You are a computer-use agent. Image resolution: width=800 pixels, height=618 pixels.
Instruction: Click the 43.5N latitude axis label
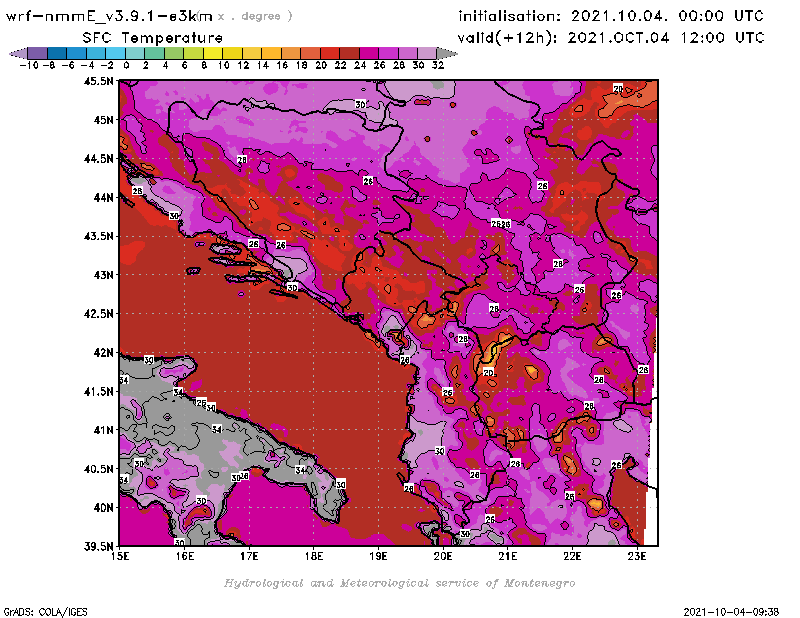point(98,236)
